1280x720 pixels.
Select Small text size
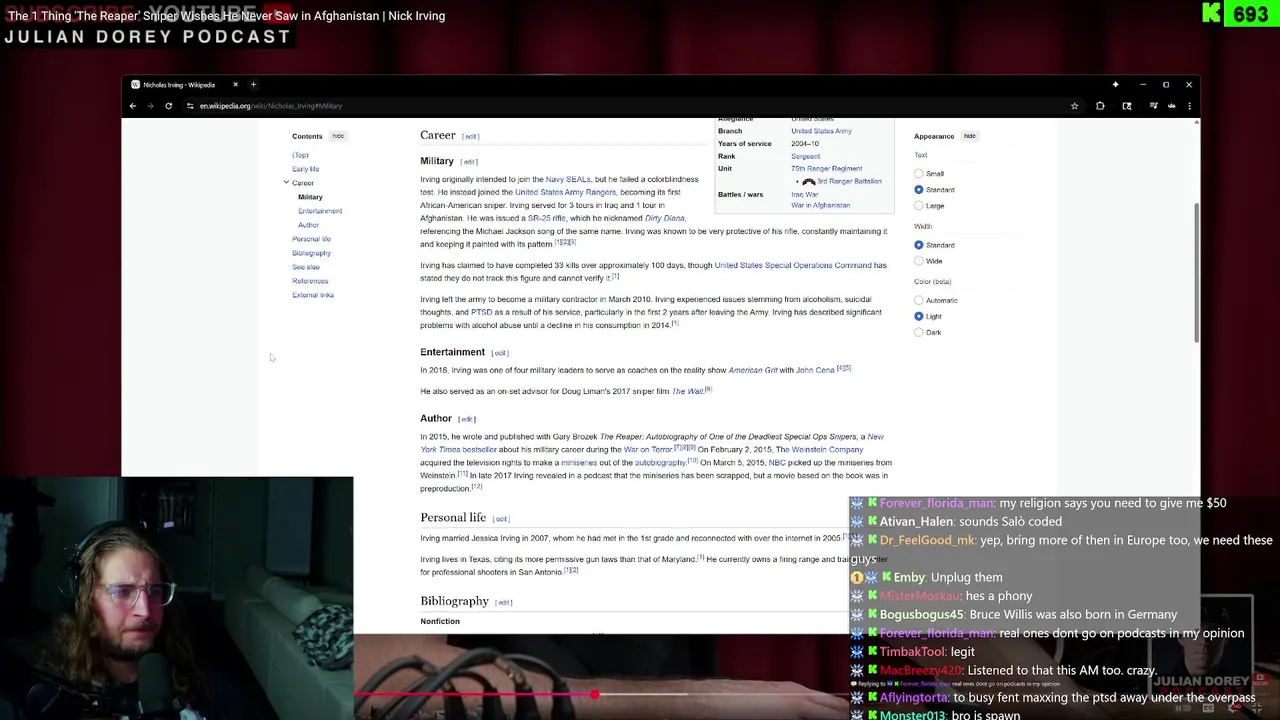pos(919,174)
